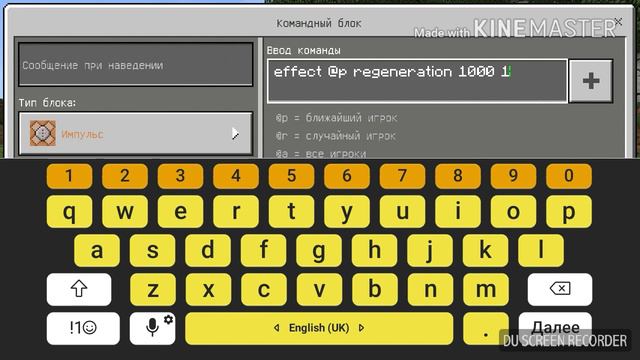Tap the f key

tap(263, 250)
